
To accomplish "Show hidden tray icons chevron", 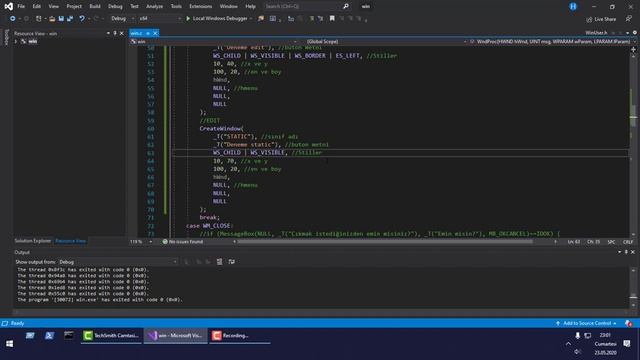I will tap(568, 344).
